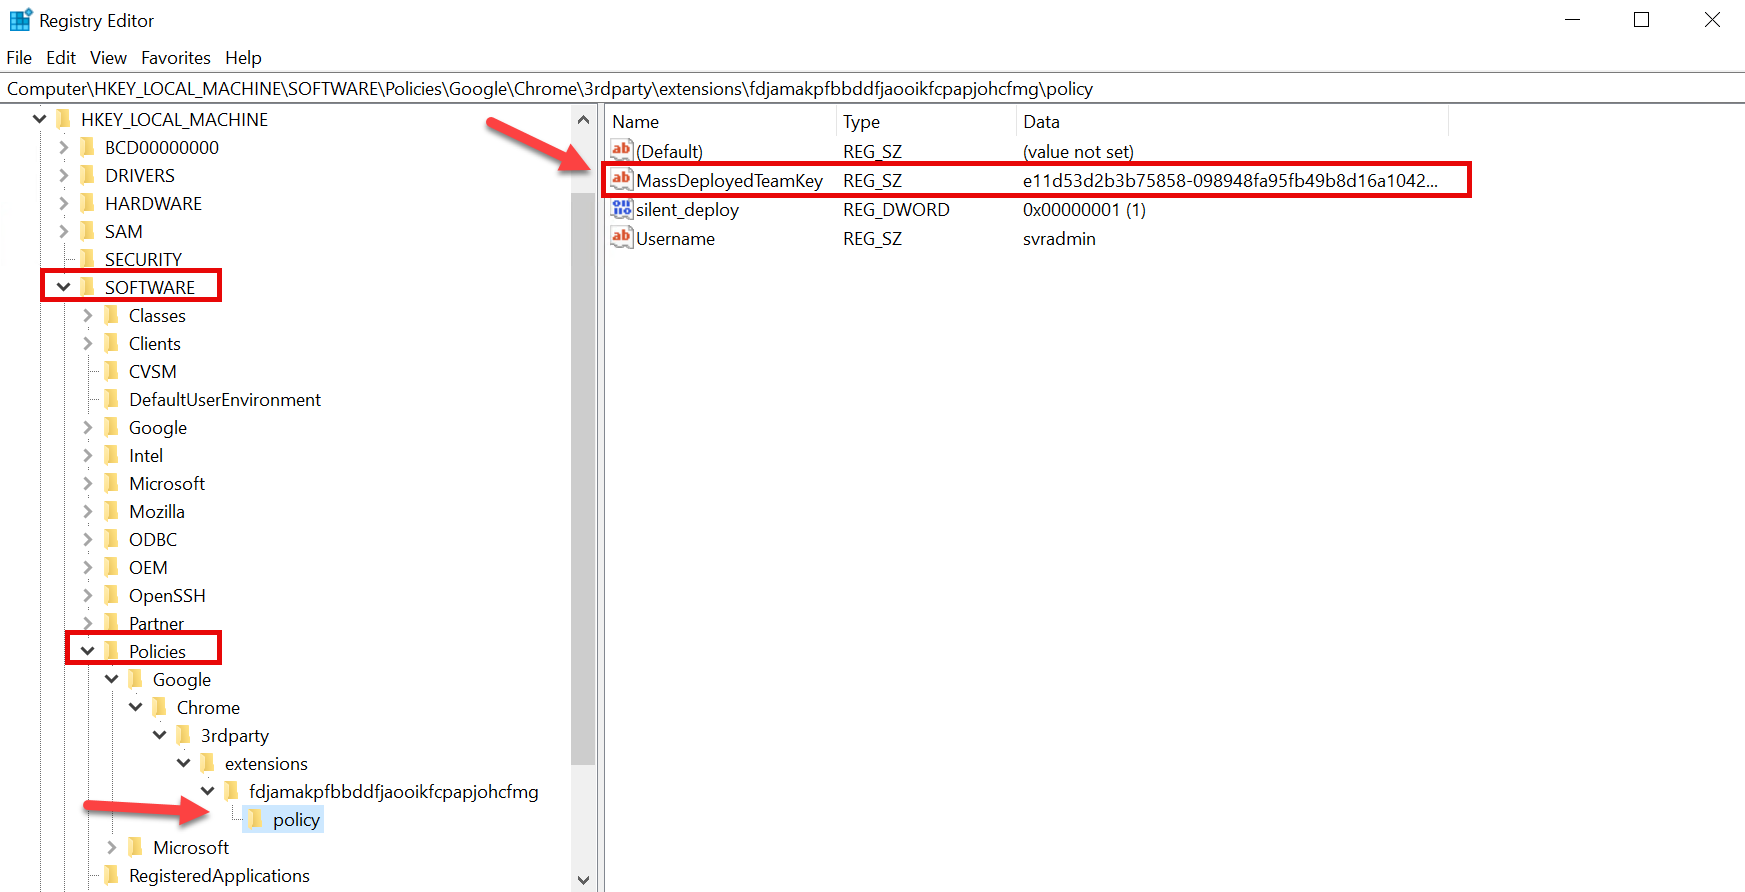Click the tree pane scroll down arrow
Image resolution: width=1745 pixels, height=892 pixels.
[x=583, y=880]
